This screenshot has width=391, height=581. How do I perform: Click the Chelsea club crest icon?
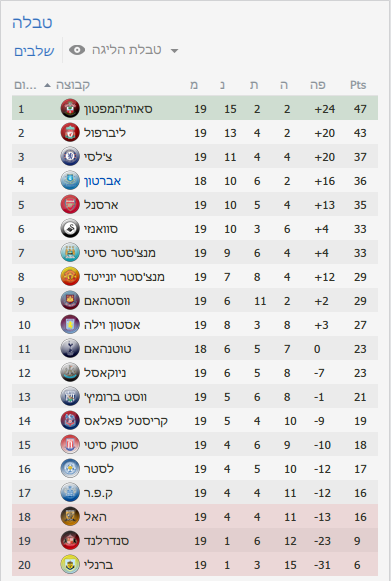[70, 157]
